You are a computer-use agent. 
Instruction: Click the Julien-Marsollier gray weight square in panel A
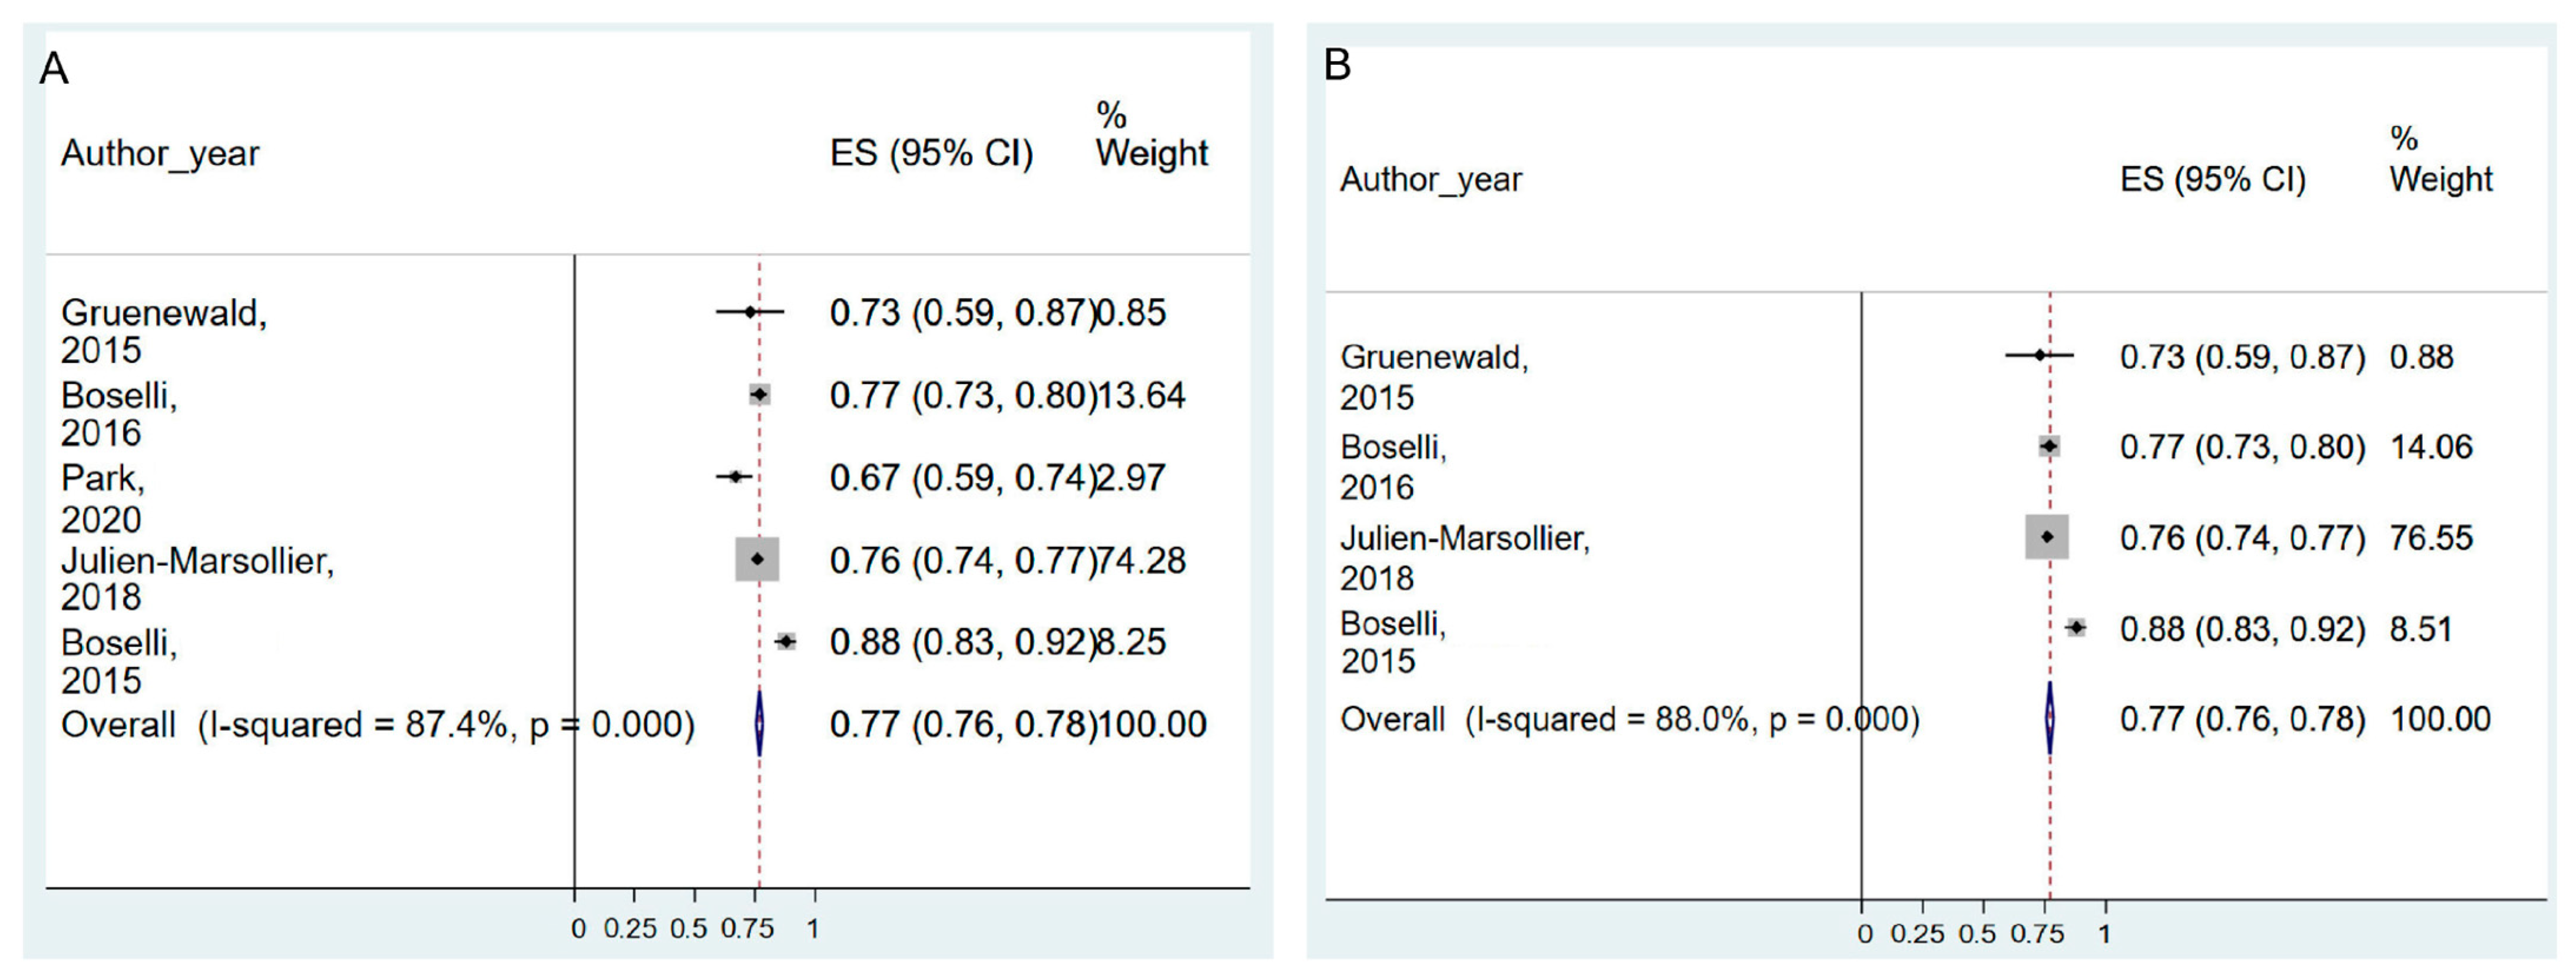tap(757, 559)
